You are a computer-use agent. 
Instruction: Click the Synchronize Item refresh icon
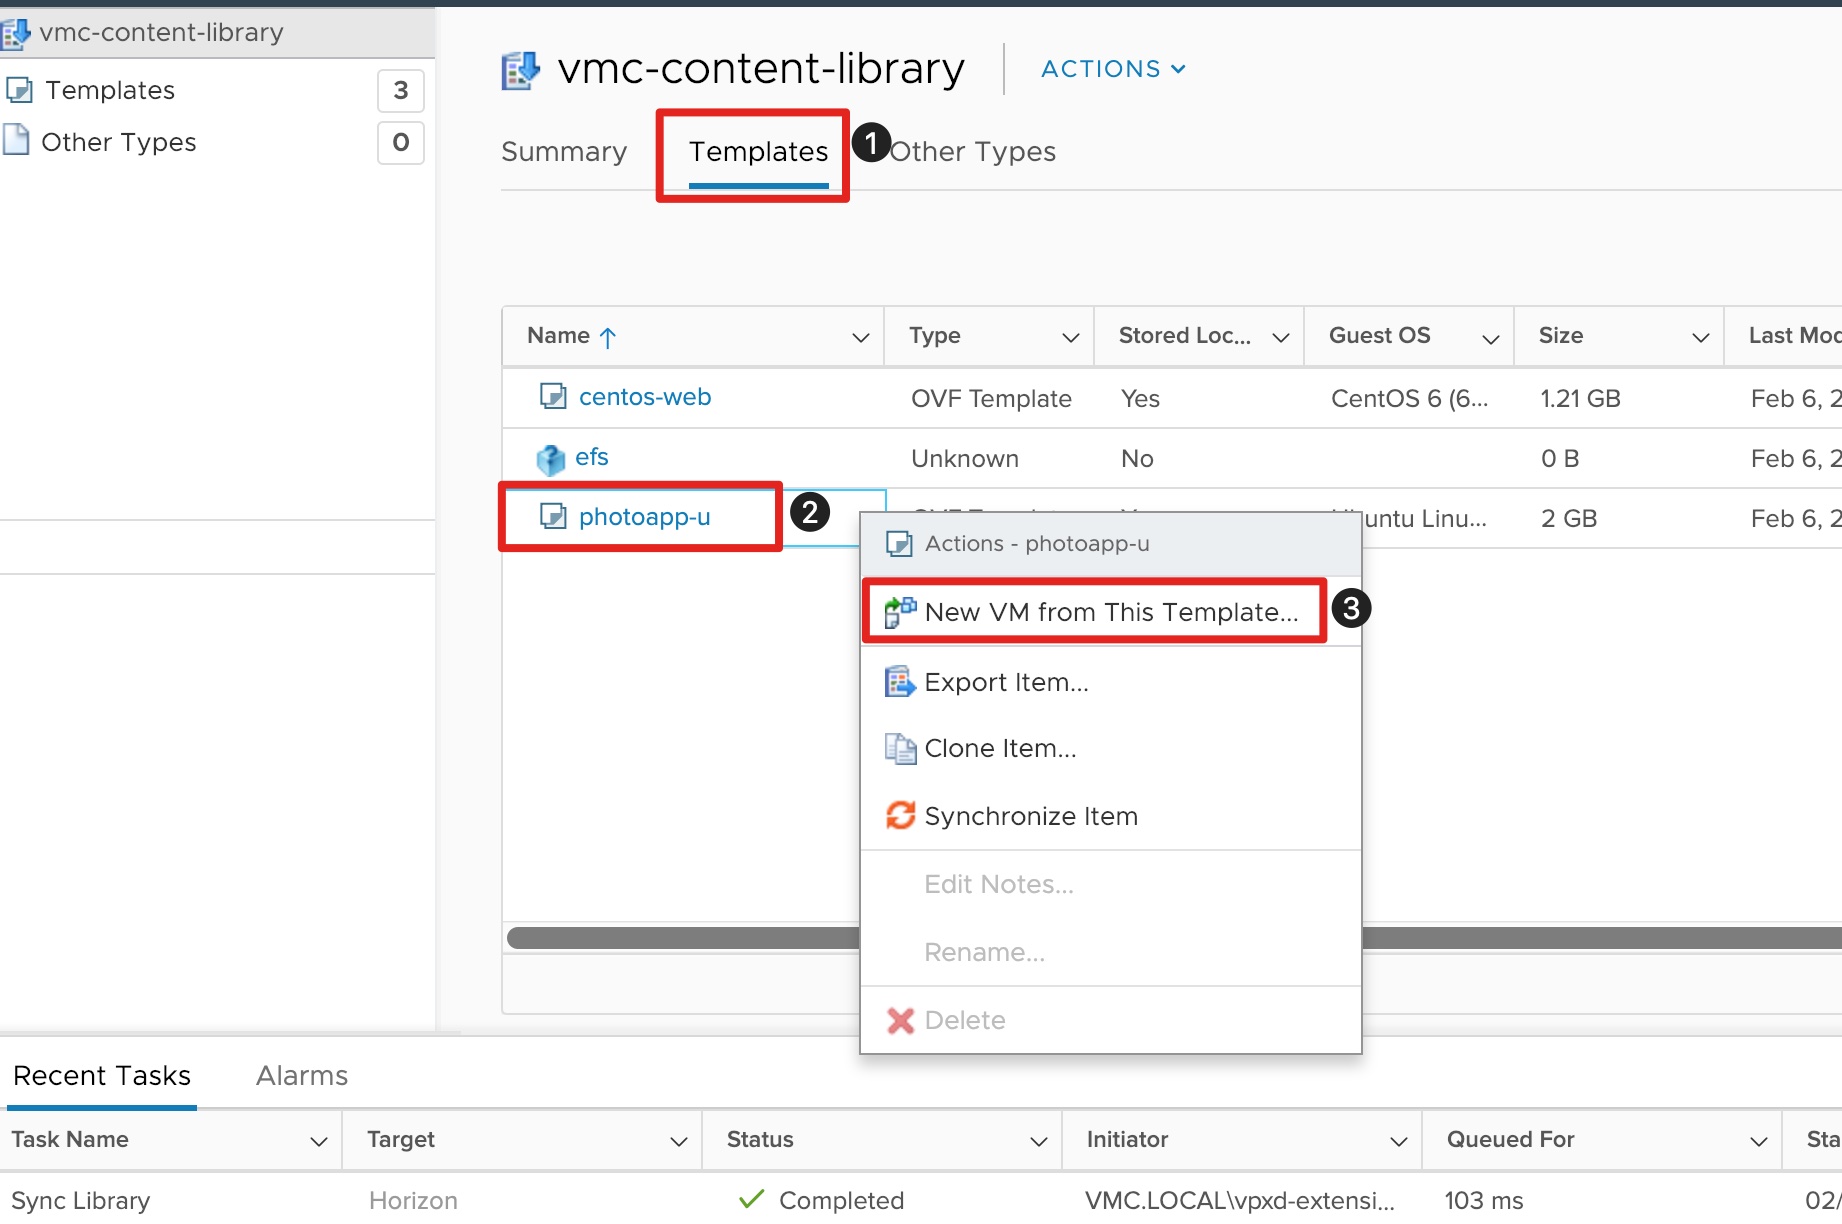[900, 816]
